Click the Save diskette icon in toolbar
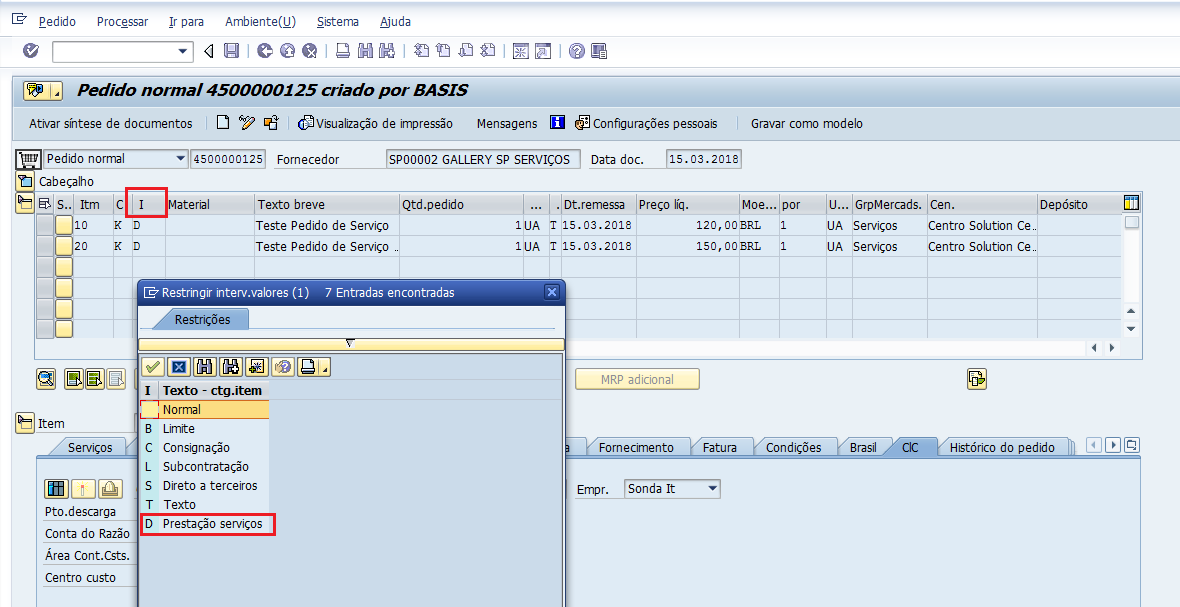1180x607 pixels. tap(231, 51)
